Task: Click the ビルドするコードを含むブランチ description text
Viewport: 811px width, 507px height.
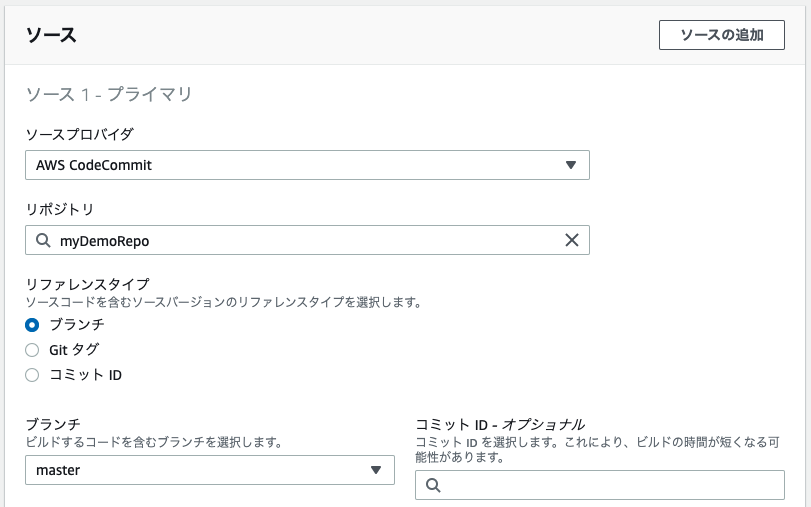Action: tap(154, 442)
